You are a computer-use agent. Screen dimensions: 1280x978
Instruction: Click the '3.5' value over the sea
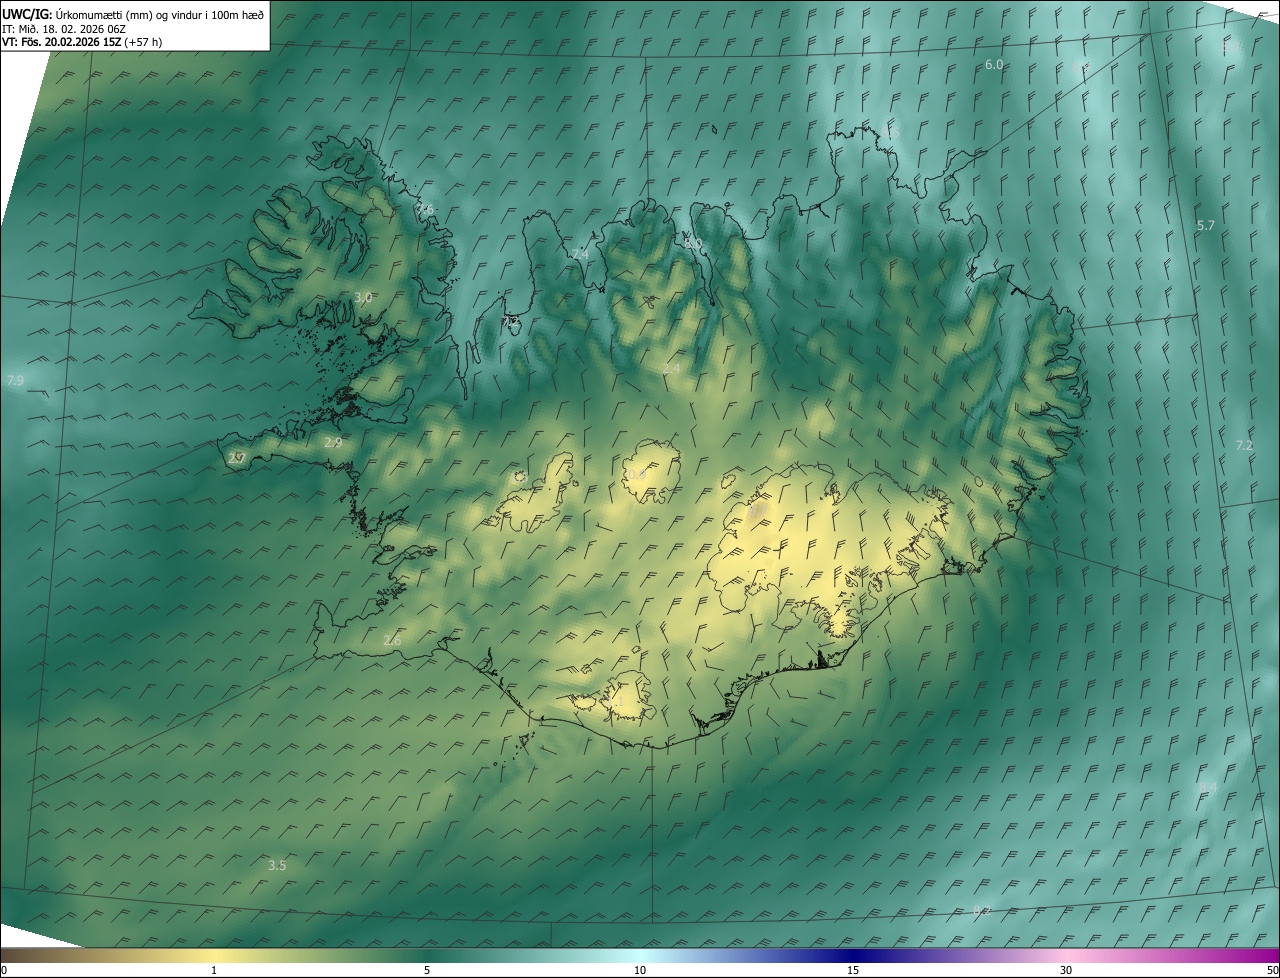pos(278,866)
